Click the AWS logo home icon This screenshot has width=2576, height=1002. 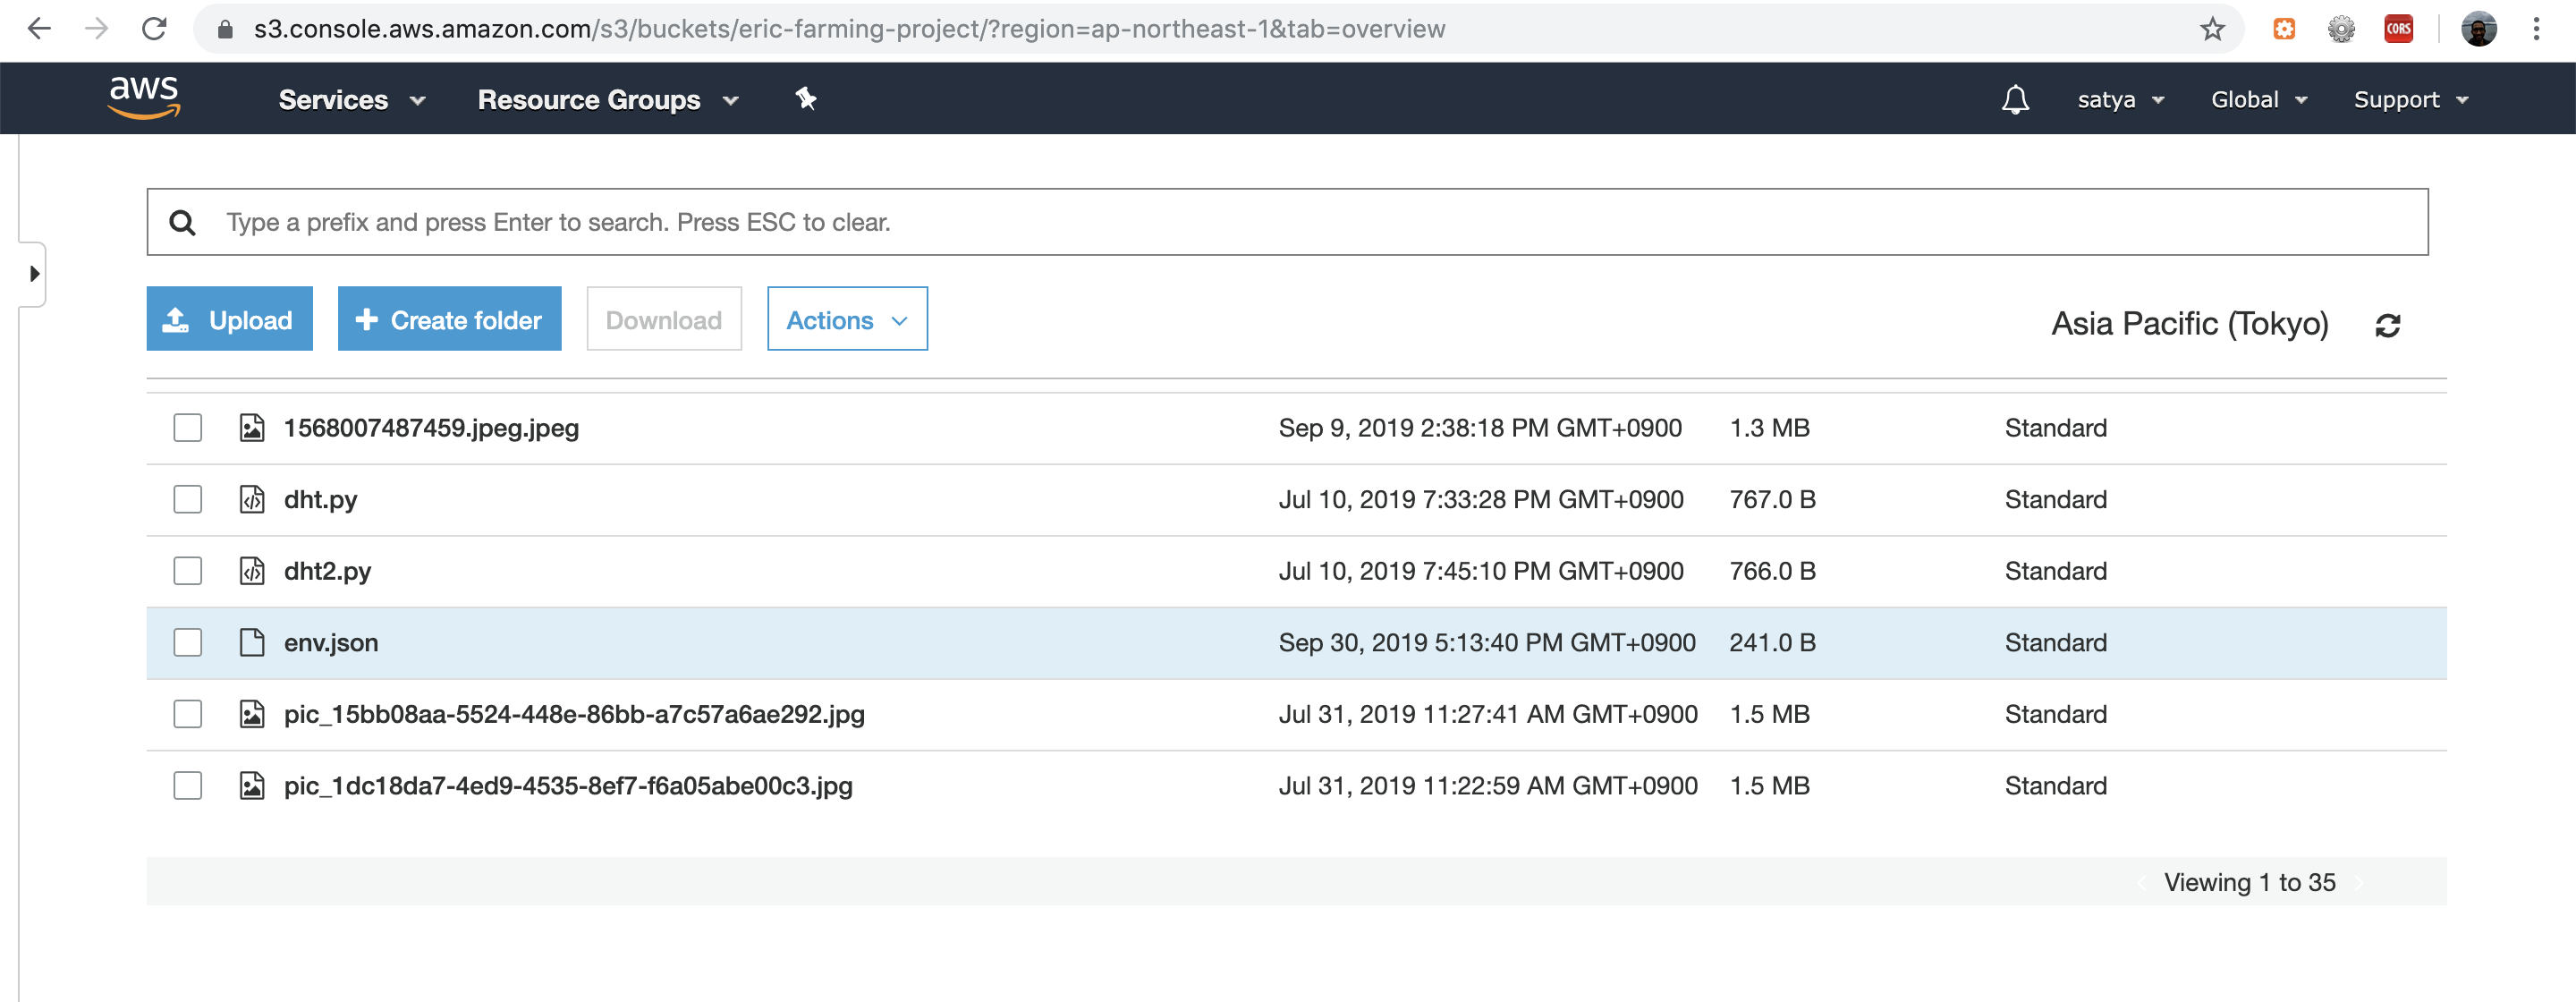144,98
